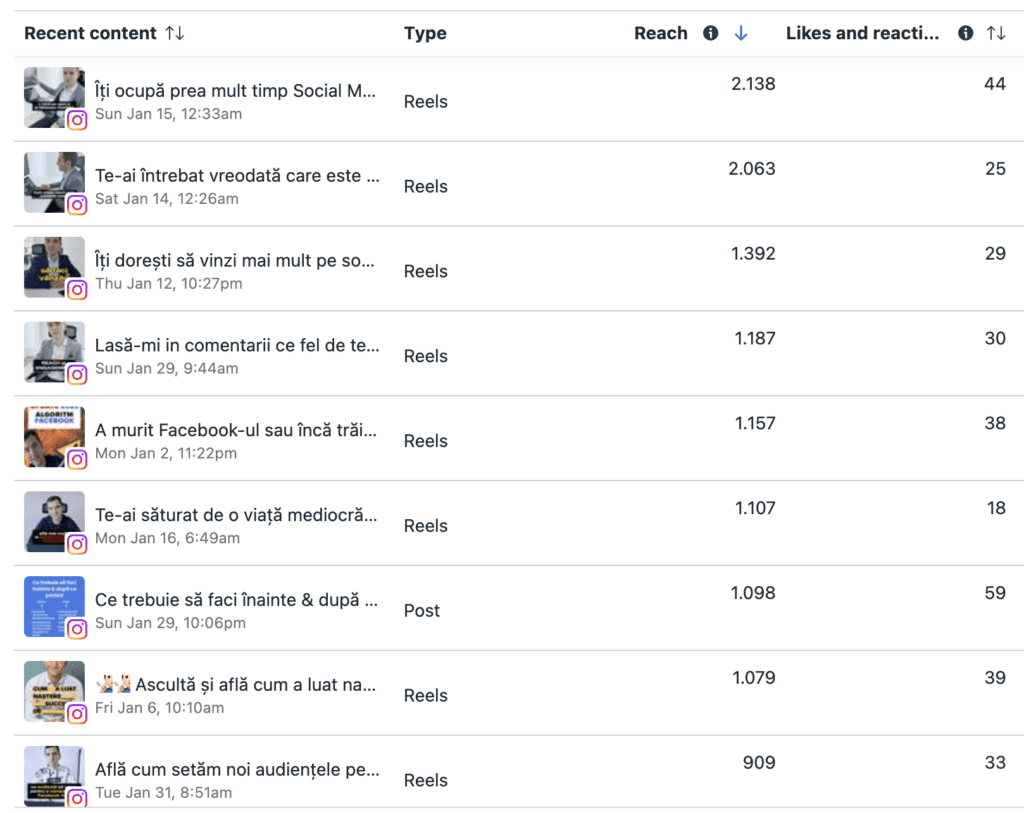This screenshot has width=1024, height=813.
Task: Click the Reach info icon
Action: click(x=711, y=33)
